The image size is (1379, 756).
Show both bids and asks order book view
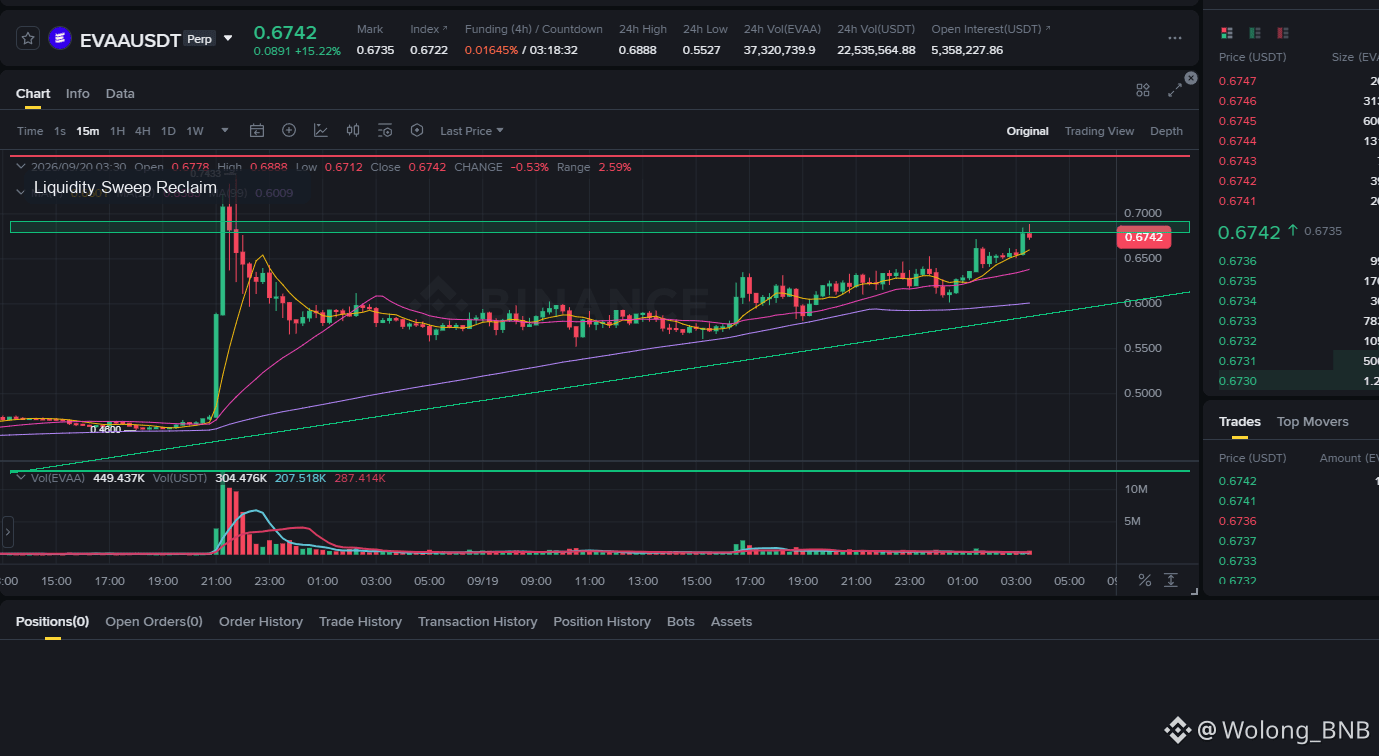click(1227, 33)
